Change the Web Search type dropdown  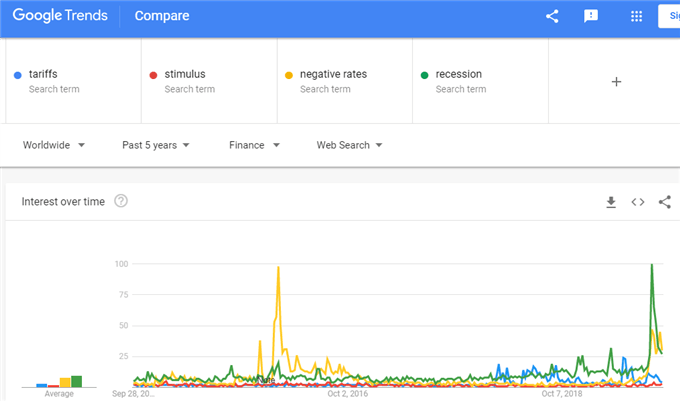(350, 145)
